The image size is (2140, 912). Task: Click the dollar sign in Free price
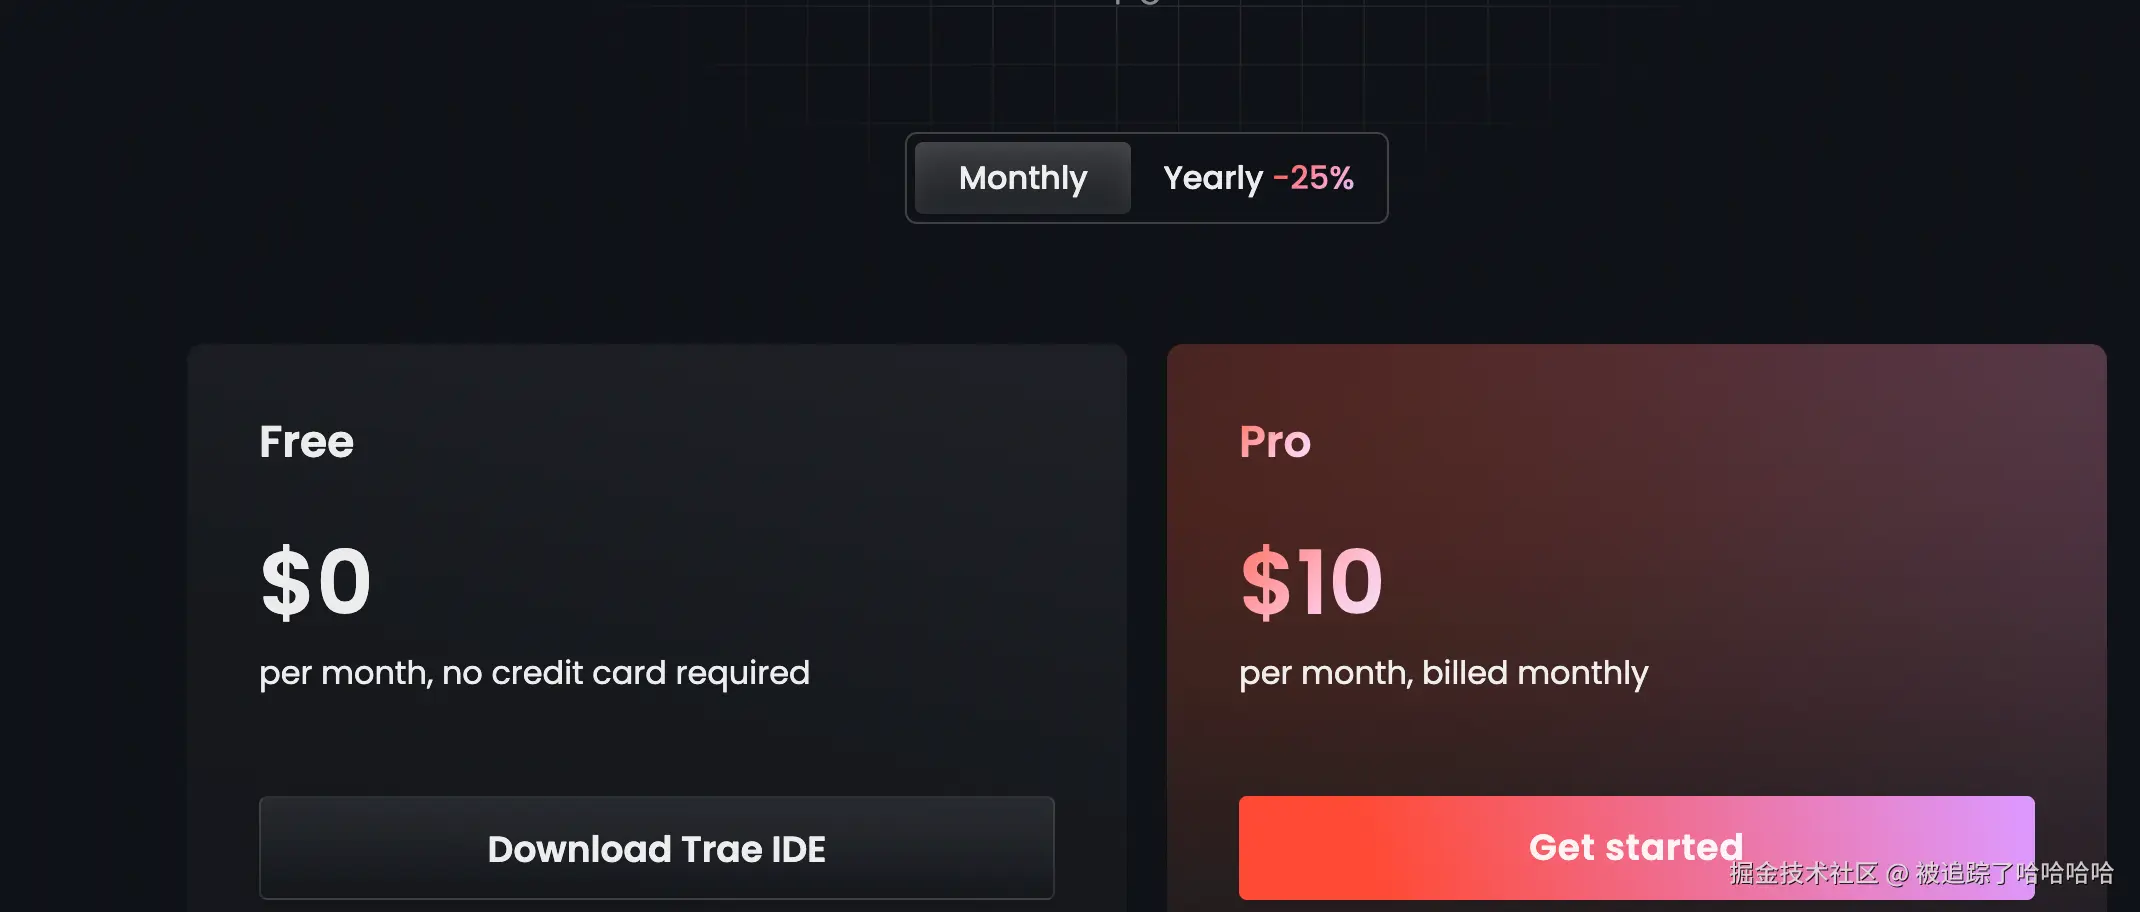286,582
